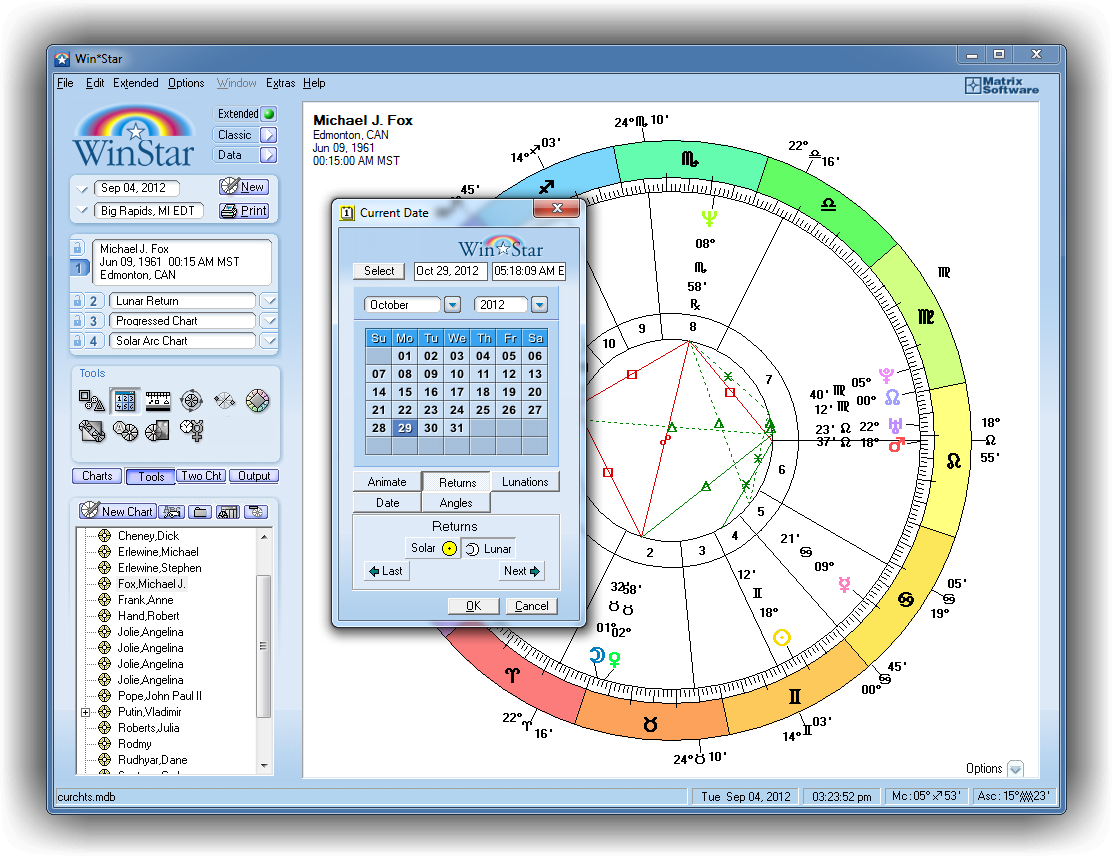Click the Oct 29, 2012 date field
1112x856 pixels.
(450, 271)
